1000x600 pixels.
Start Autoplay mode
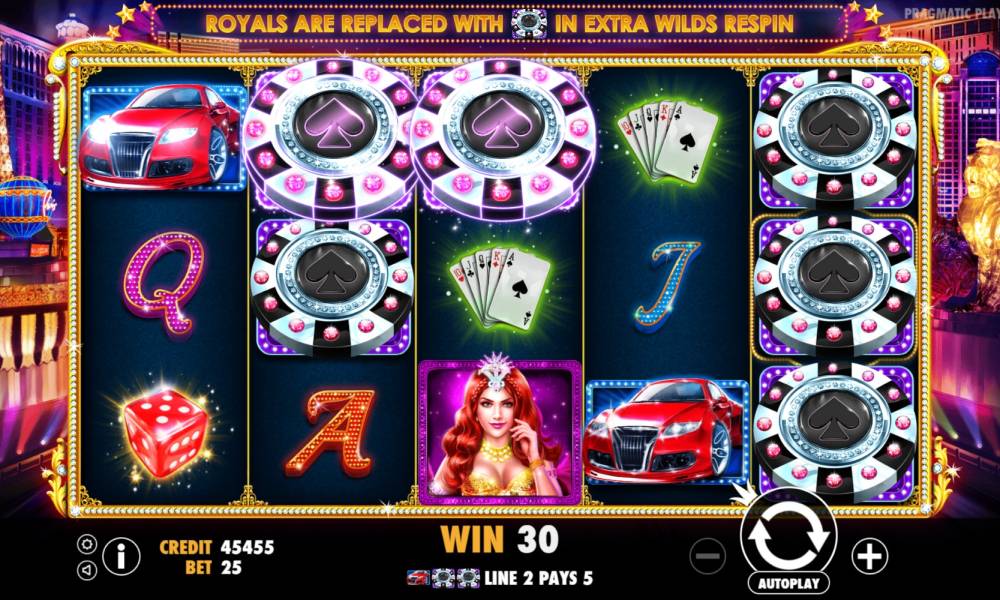788,583
